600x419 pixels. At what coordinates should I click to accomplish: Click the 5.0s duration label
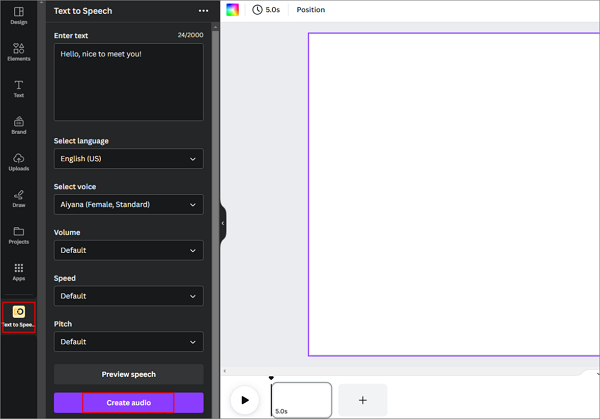point(273,10)
